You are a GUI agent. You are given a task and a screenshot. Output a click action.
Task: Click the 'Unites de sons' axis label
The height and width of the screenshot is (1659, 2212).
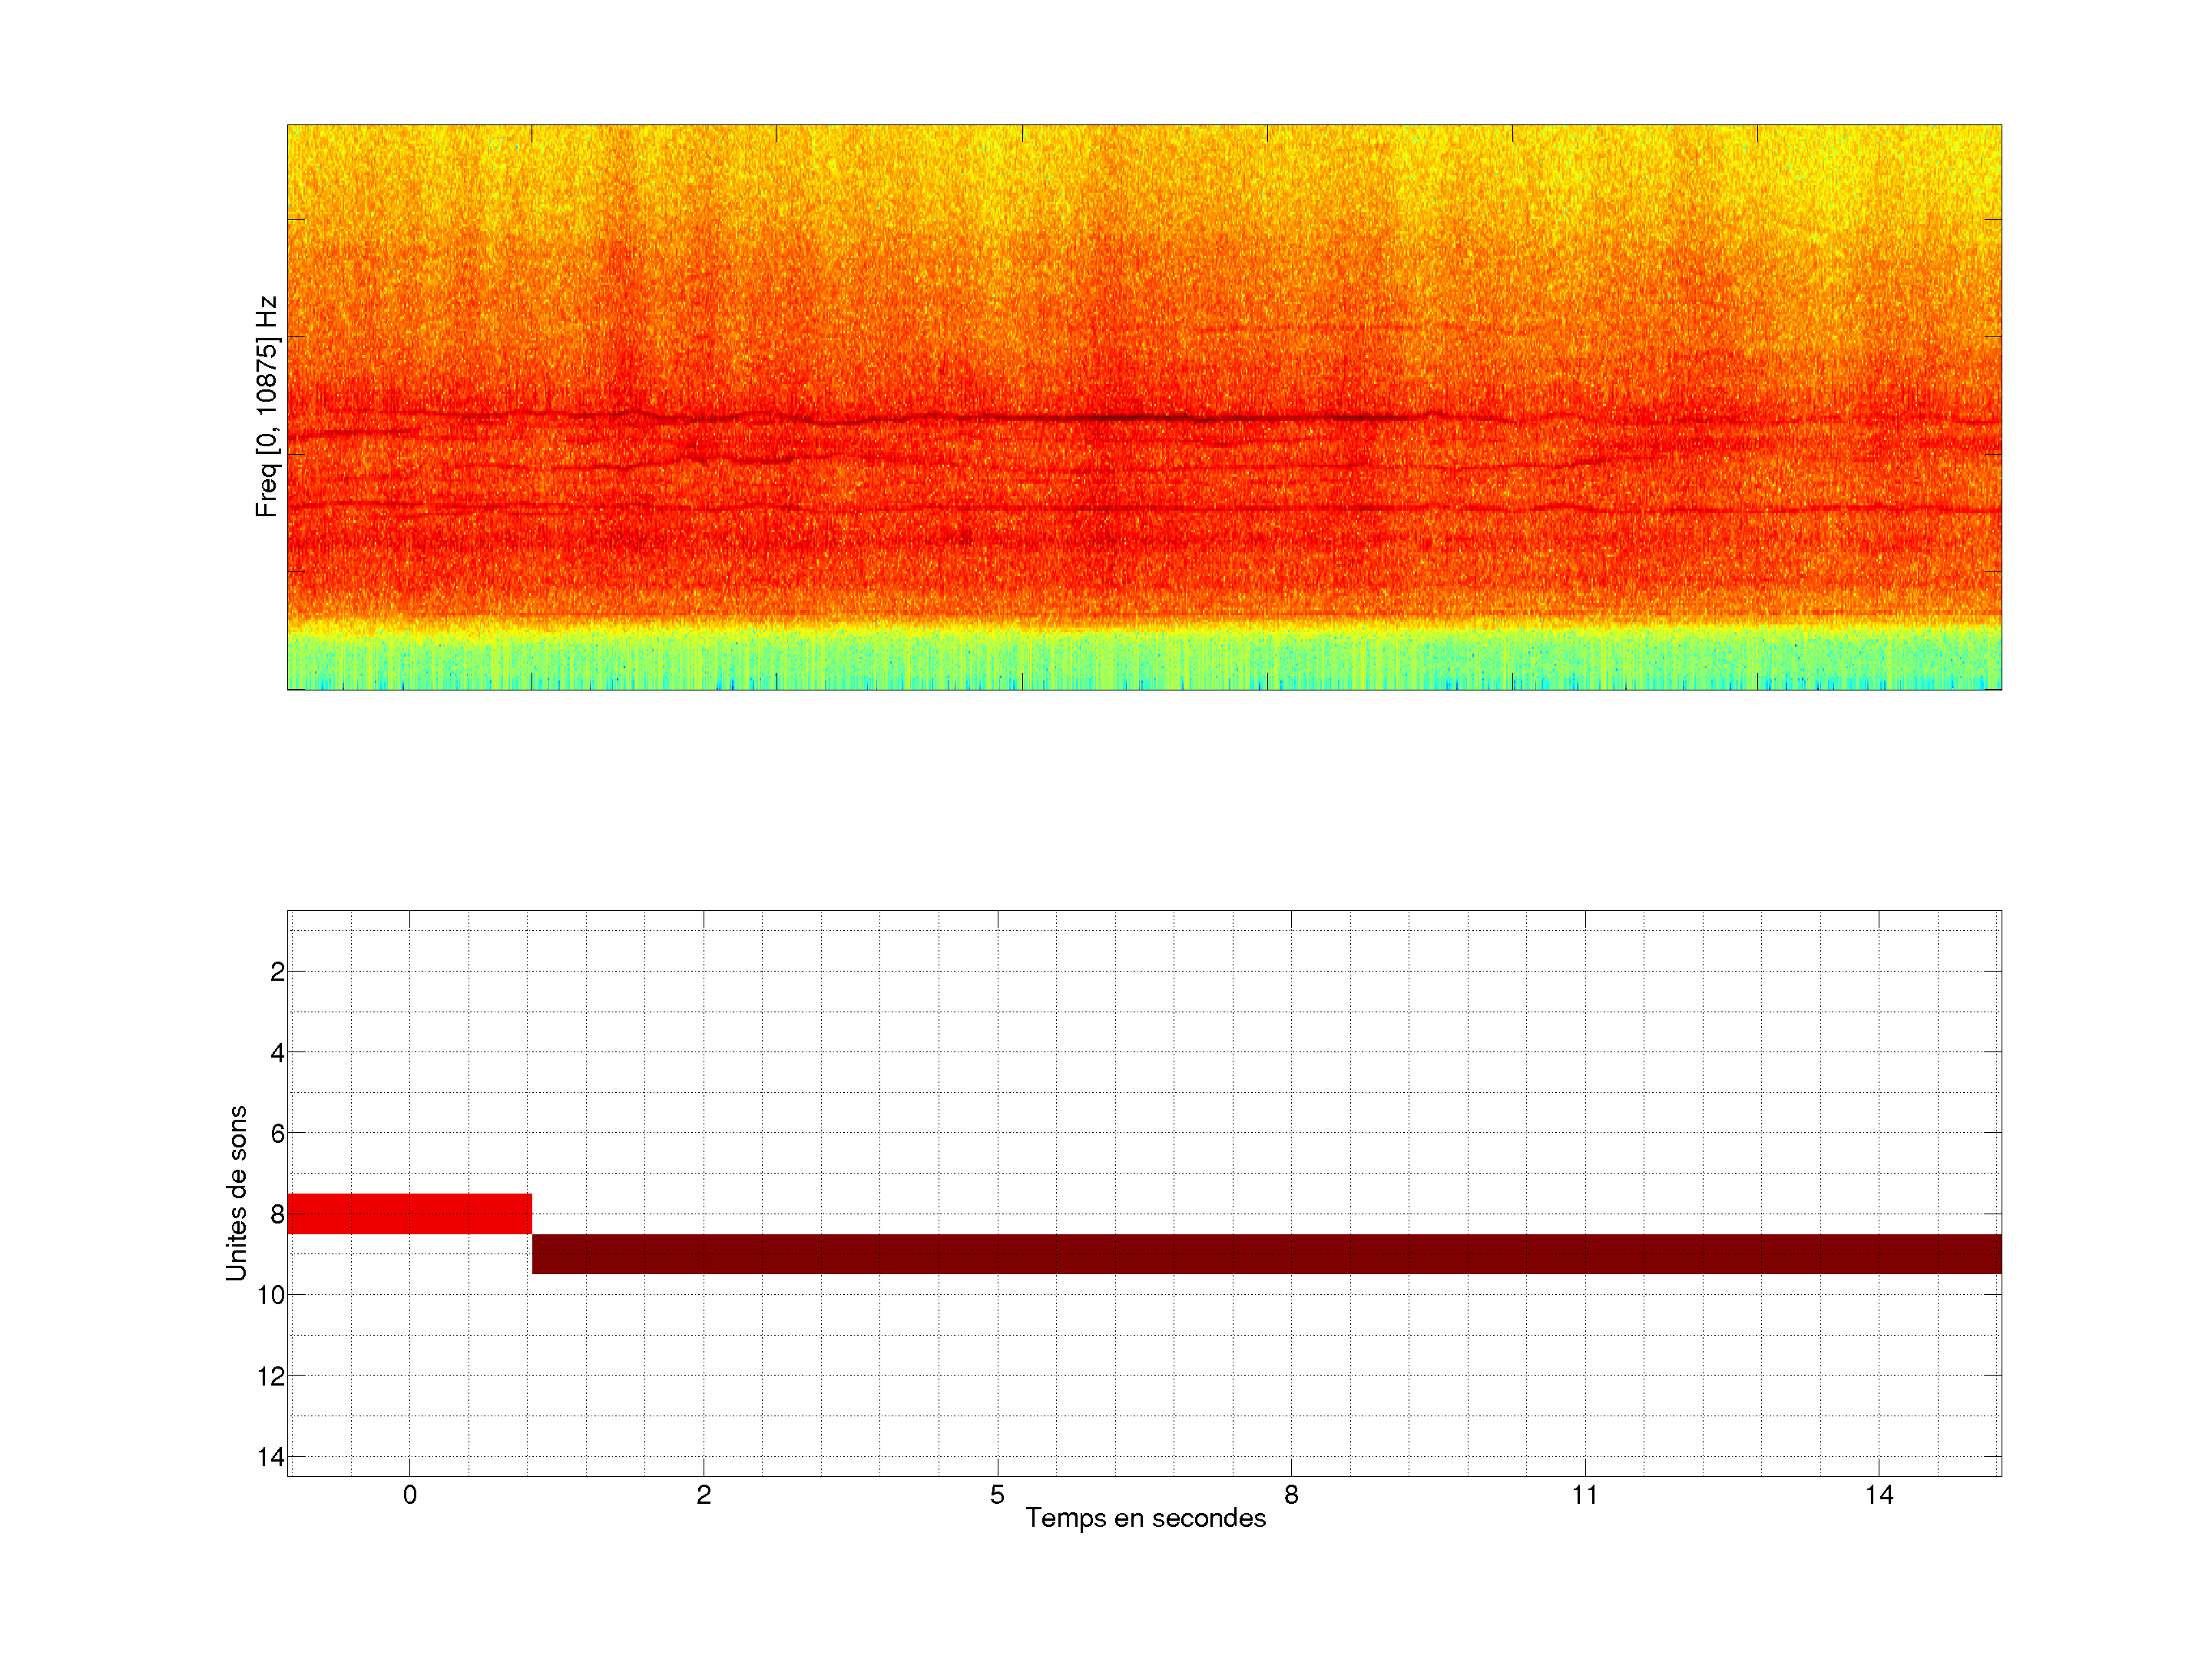pyautogui.click(x=236, y=1193)
